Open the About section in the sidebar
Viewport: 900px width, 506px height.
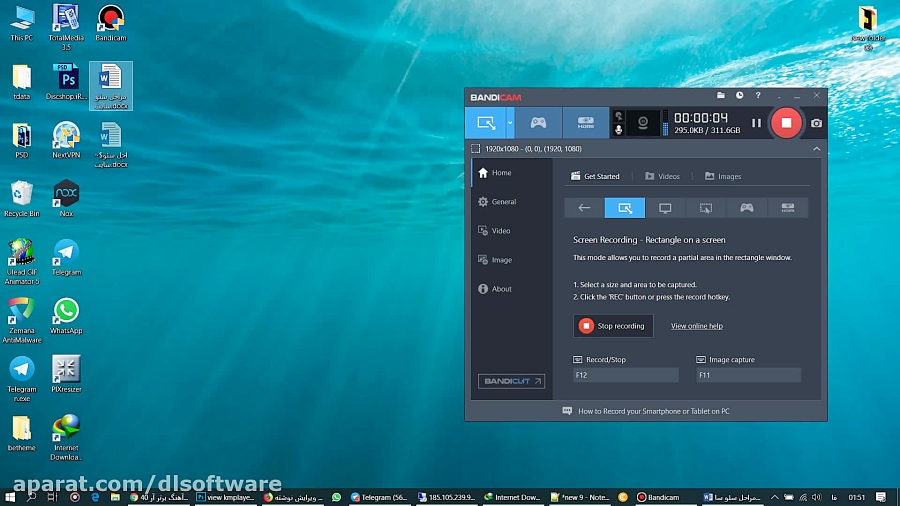(x=512, y=289)
